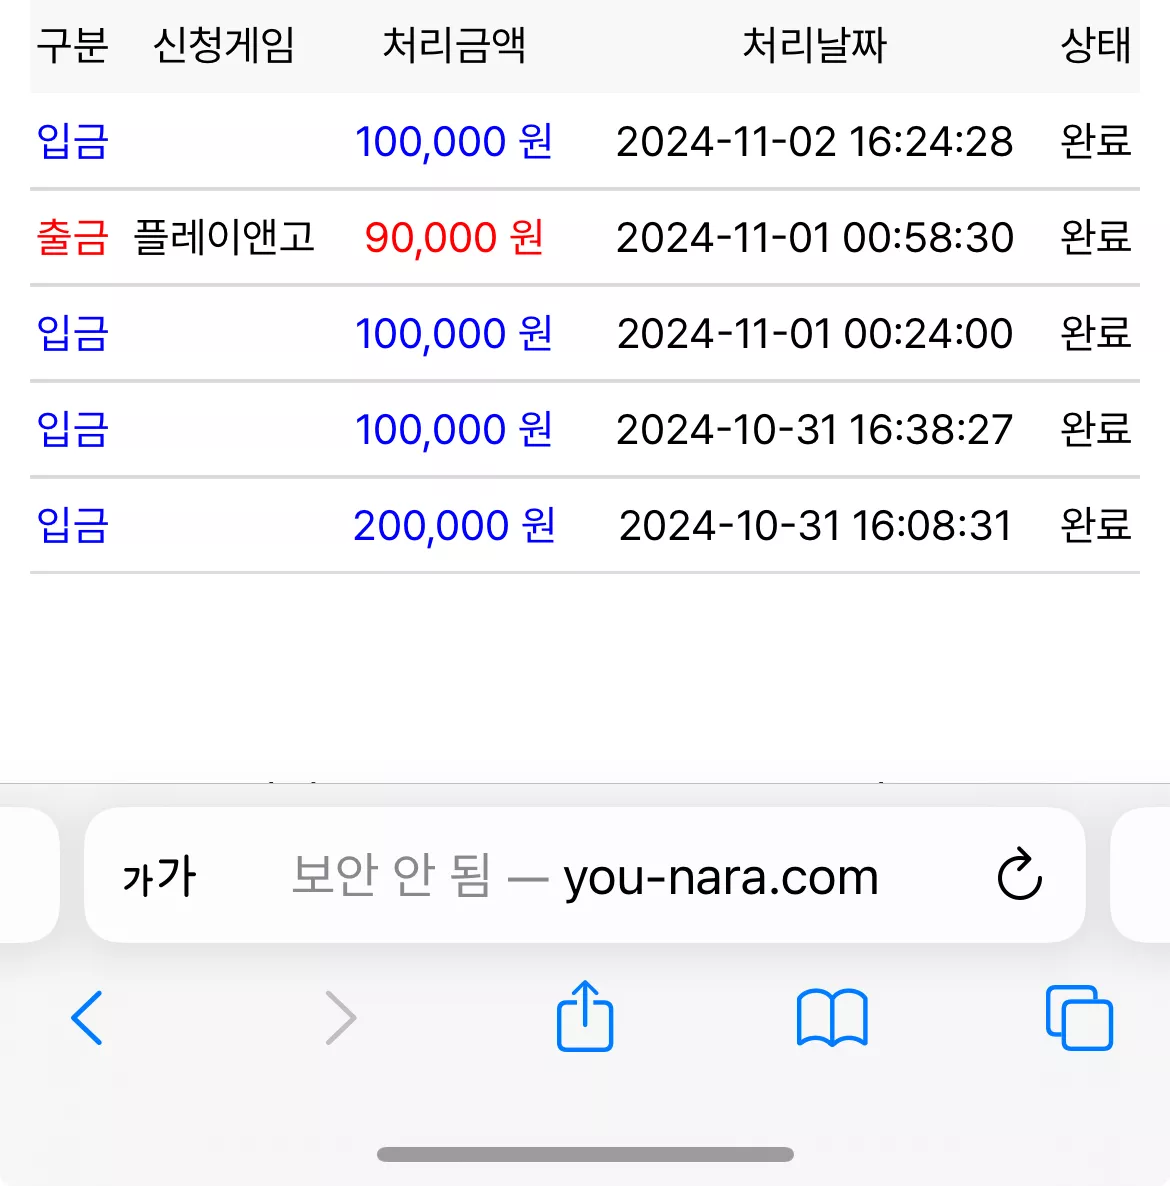Click the 90,000 원 withdrawal amount
The width and height of the screenshot is (1170, 1186).
[454, 237]
